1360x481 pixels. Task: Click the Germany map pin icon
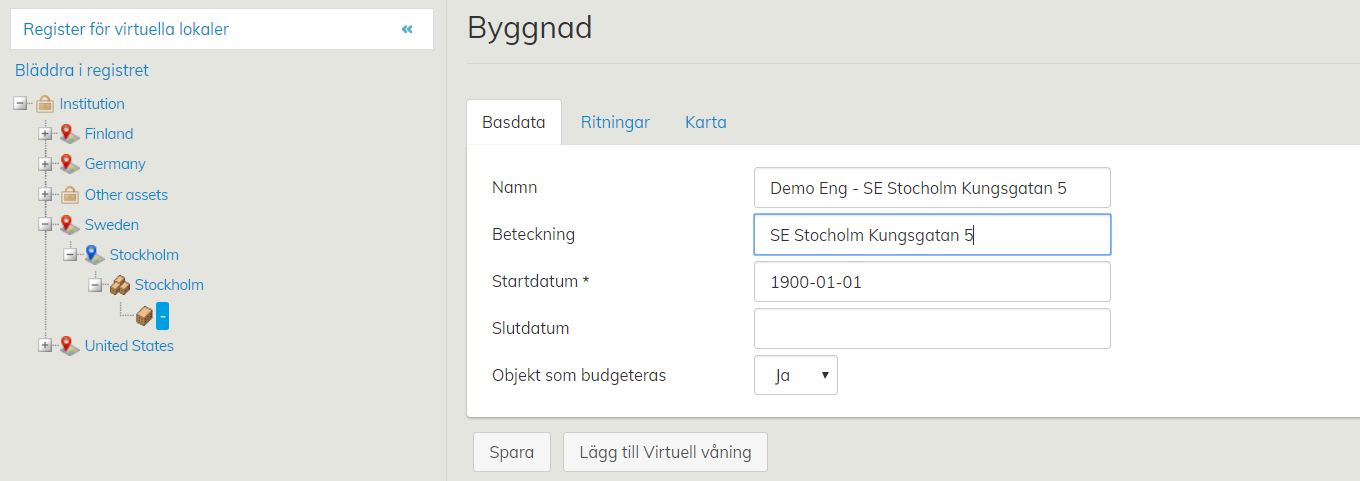click(x=69, y=164)
